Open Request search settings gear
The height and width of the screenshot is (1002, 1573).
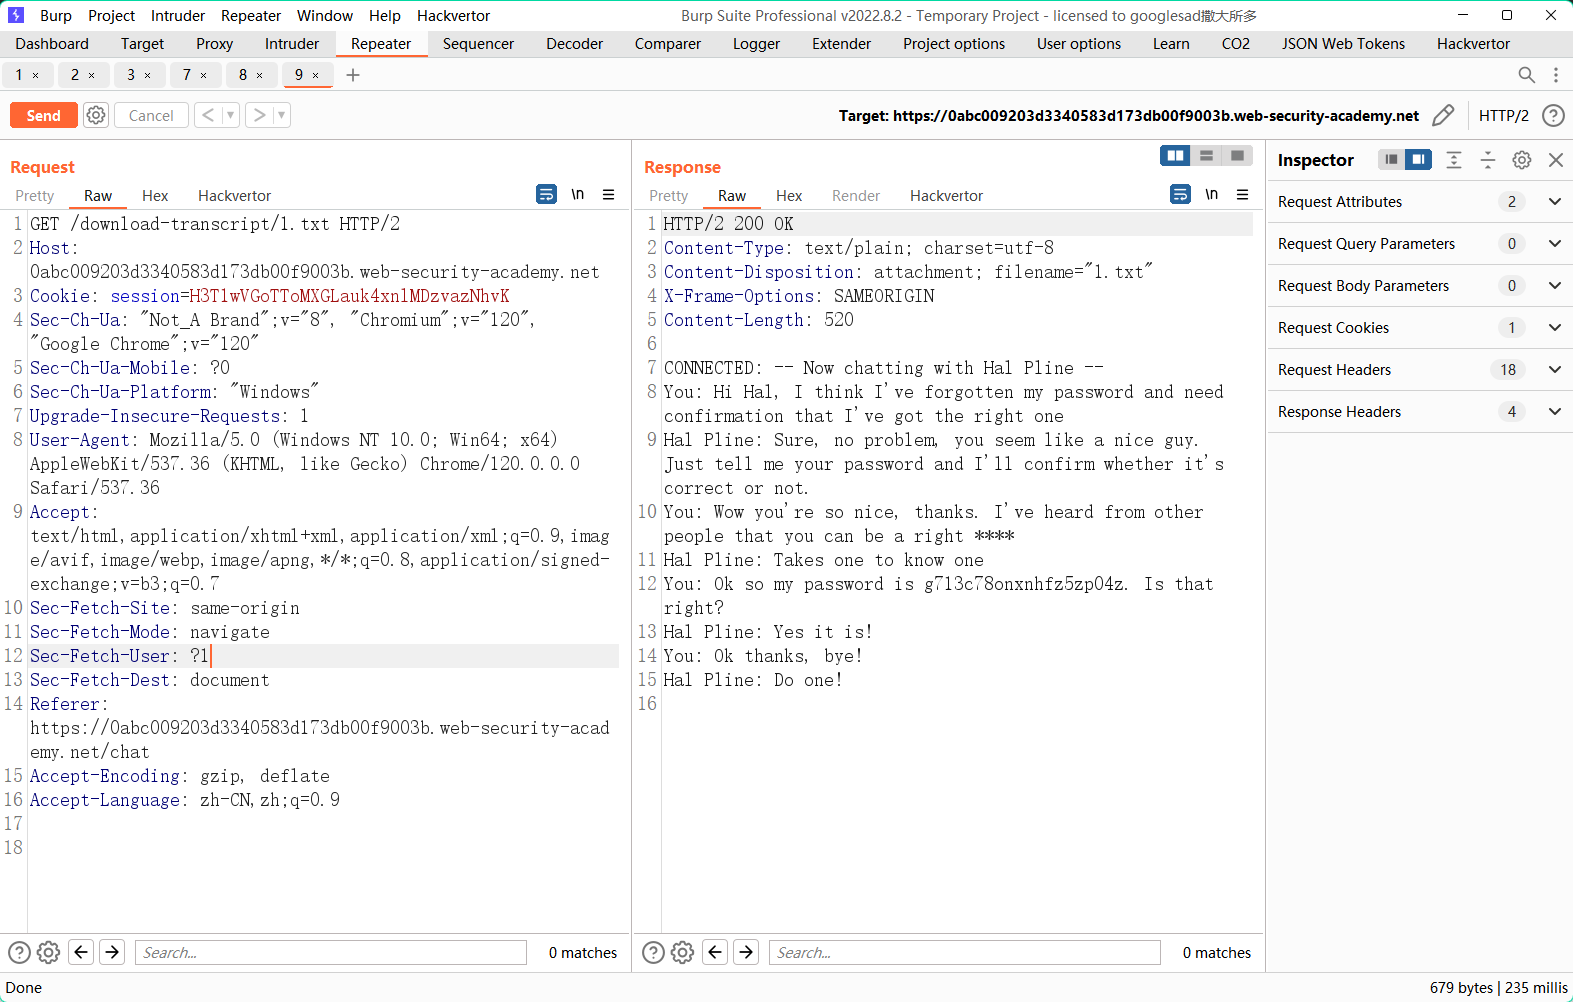(48, 952)
